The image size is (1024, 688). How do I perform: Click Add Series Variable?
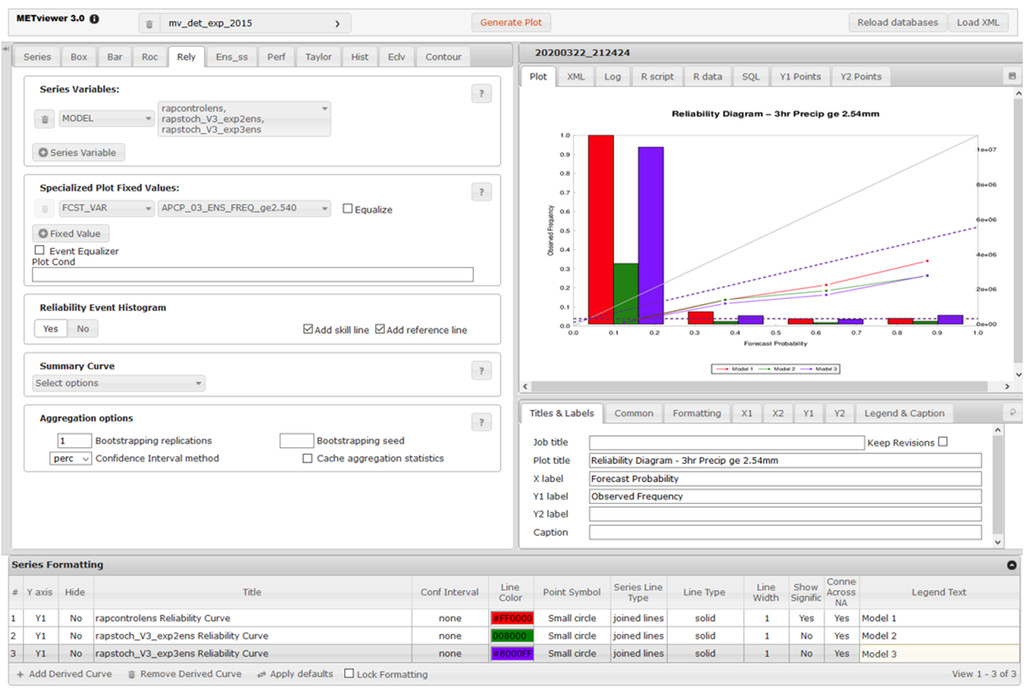click(x=77, y=153)
